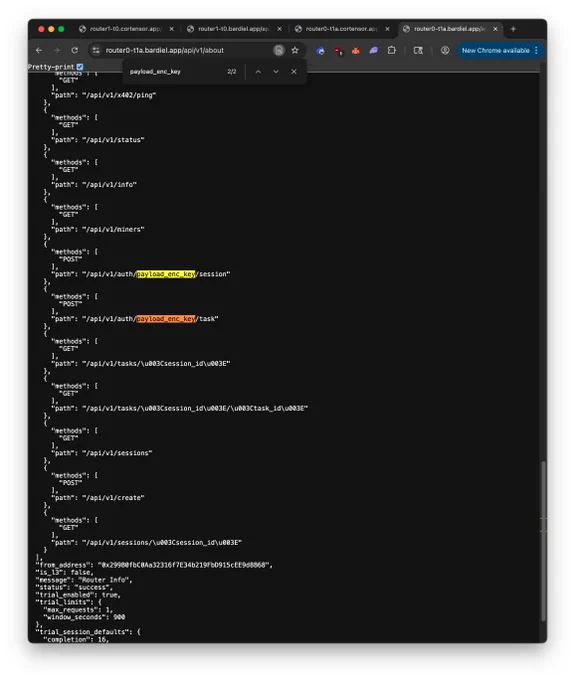Close the router1-t0.bardiel.app tab

tap(279, 29)
